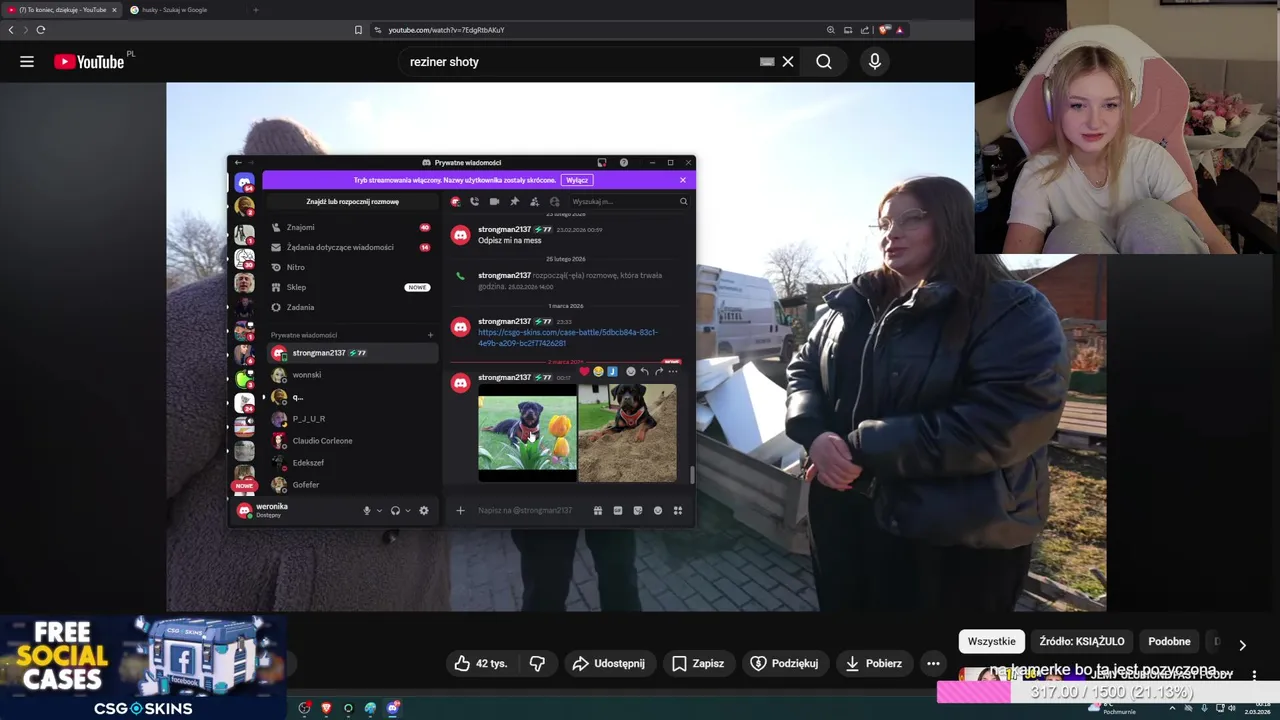Like the video (42 tys.)
The height and width of the screenshot is (720, 1280).
click(481, 663)
